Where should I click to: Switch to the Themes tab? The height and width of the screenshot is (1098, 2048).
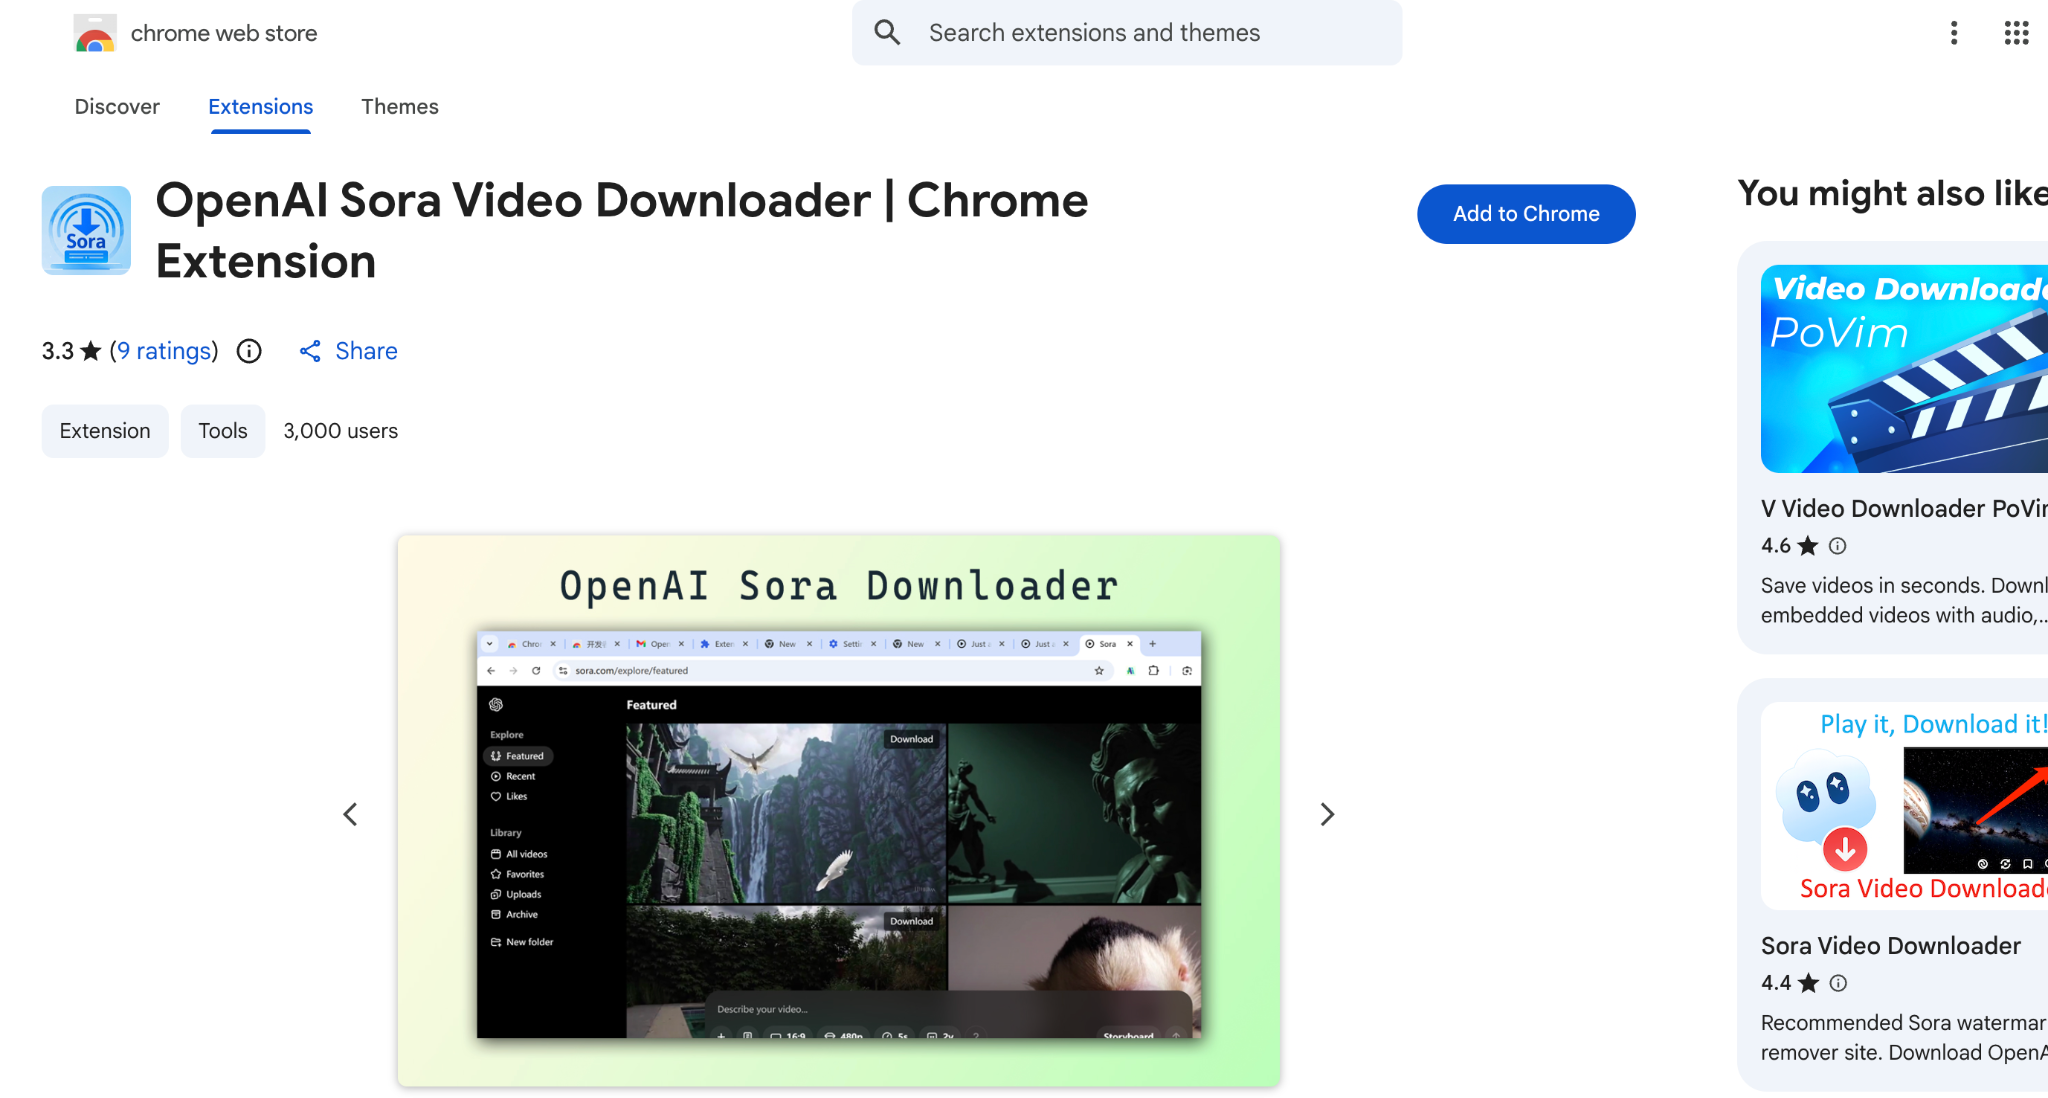(x=400, y=107)
